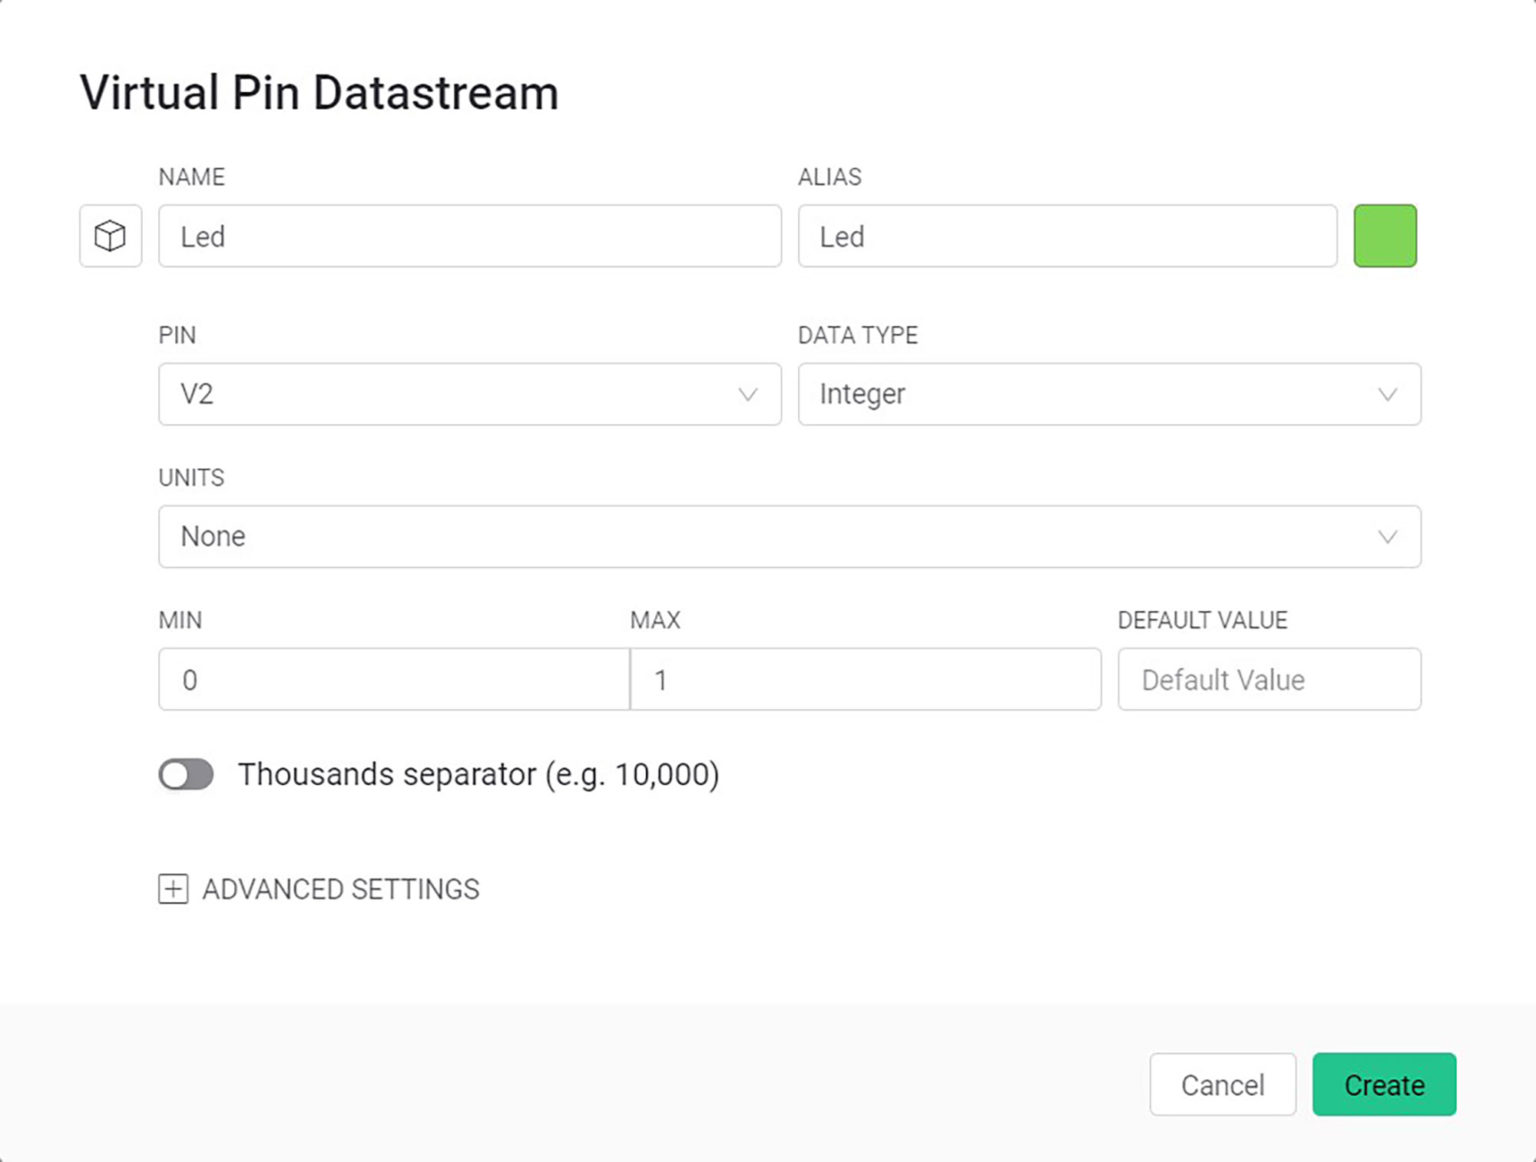1536x1162 pixels.
Task: Expand the ADVANCED SETTINGS section label
Action: coord(340,889)
